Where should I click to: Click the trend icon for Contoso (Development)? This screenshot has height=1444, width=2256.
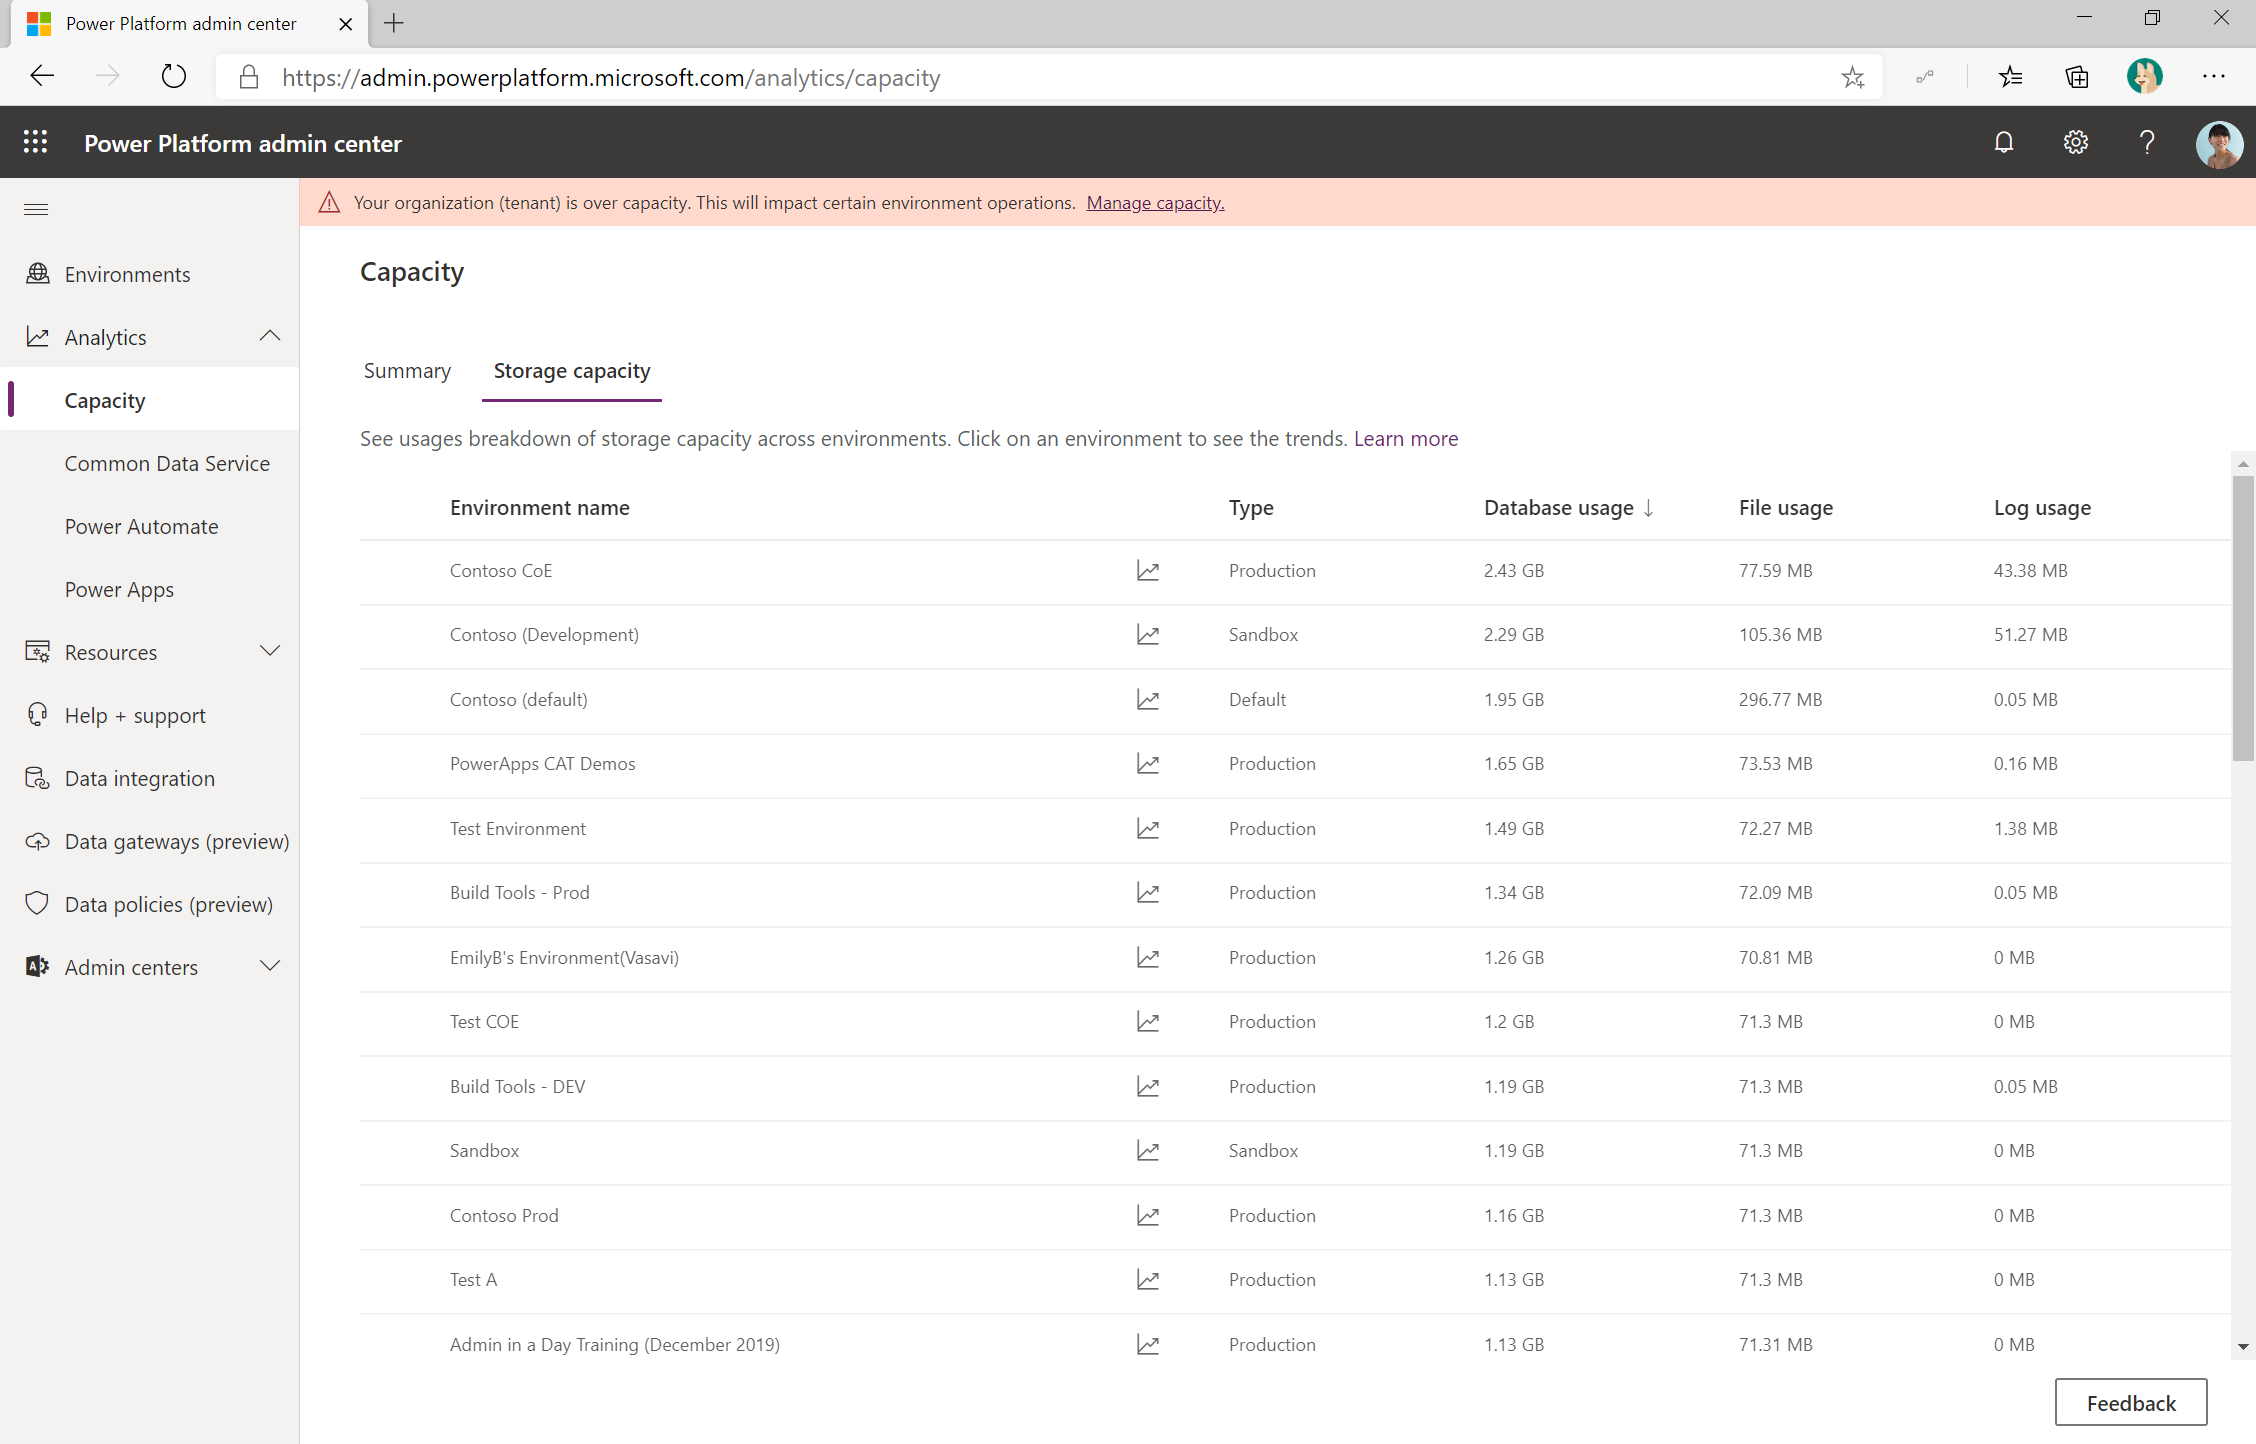pos(1146,635)
